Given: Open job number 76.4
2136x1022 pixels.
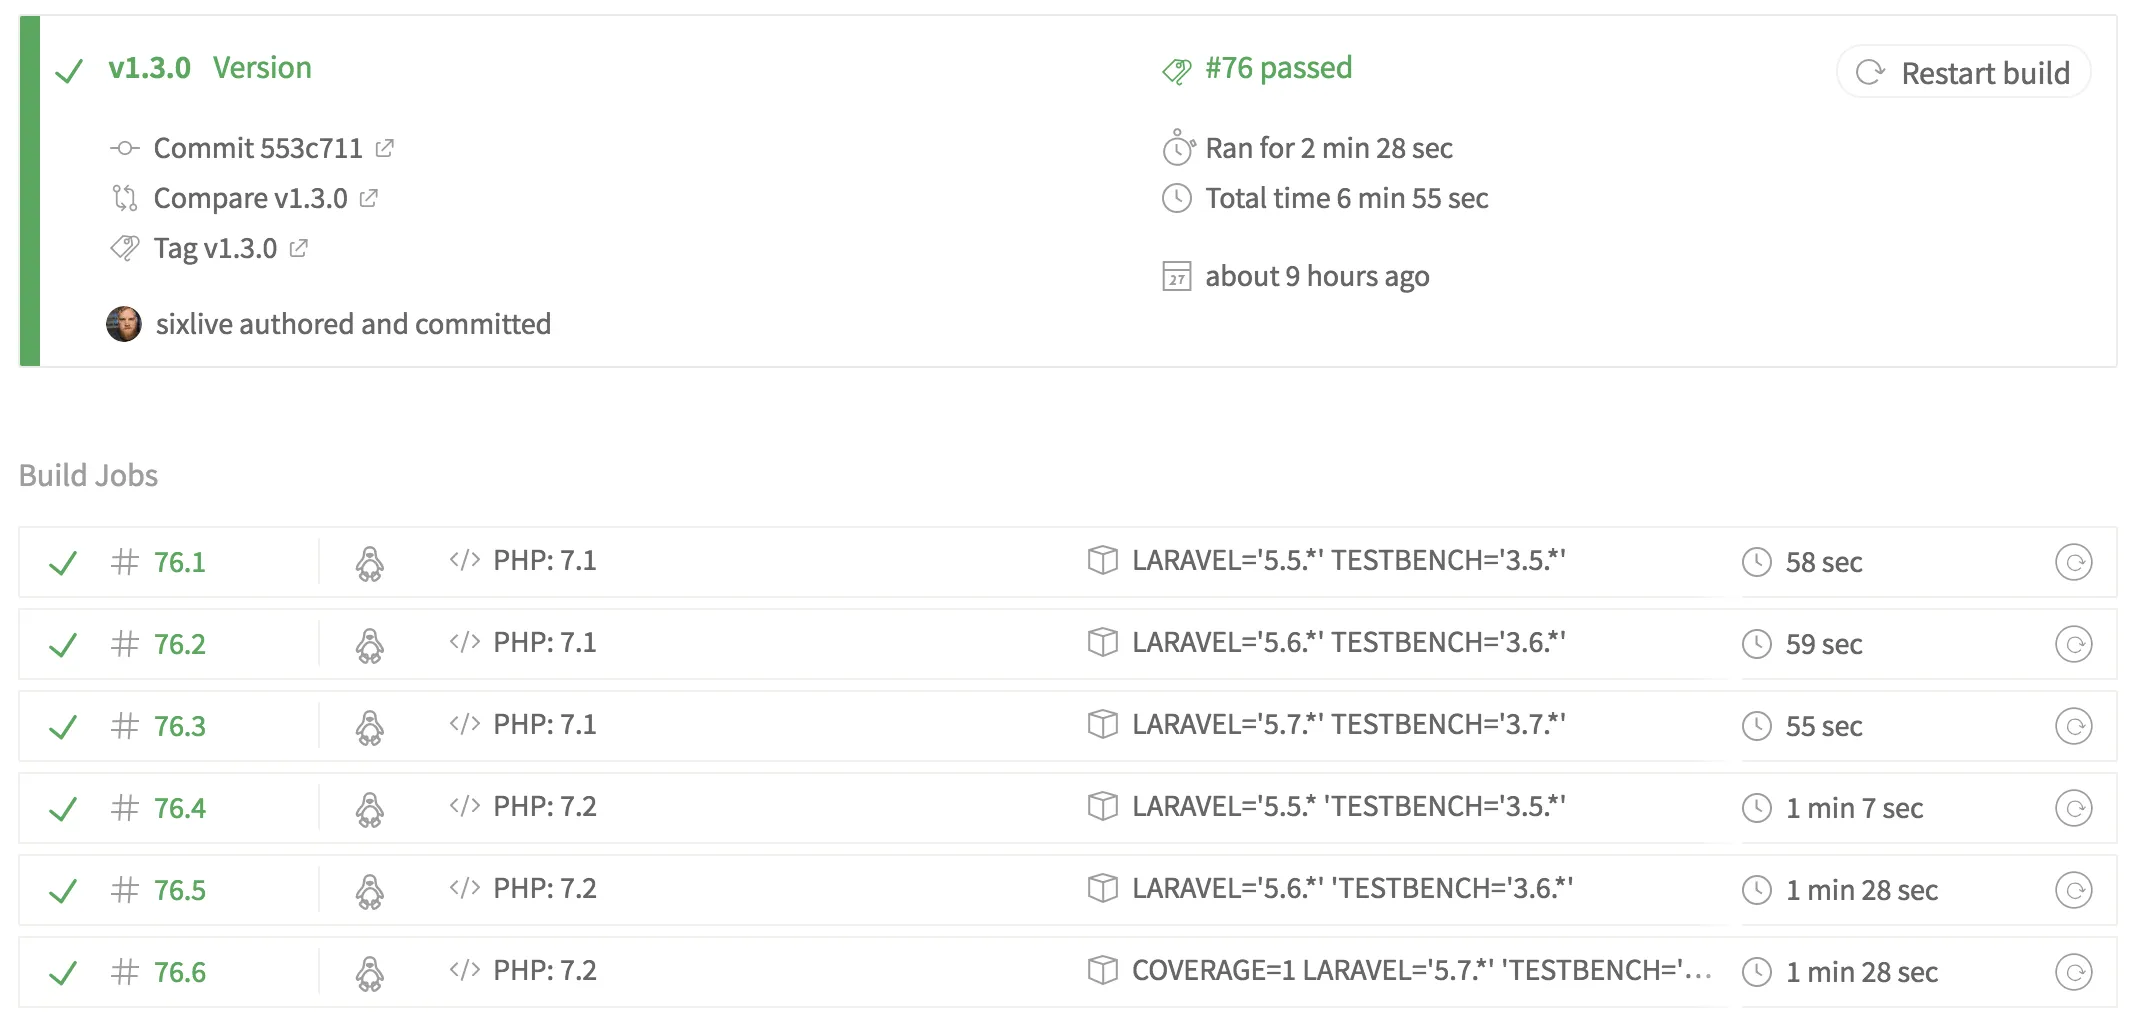Looking at the screenshot, I should pos(179,808).
